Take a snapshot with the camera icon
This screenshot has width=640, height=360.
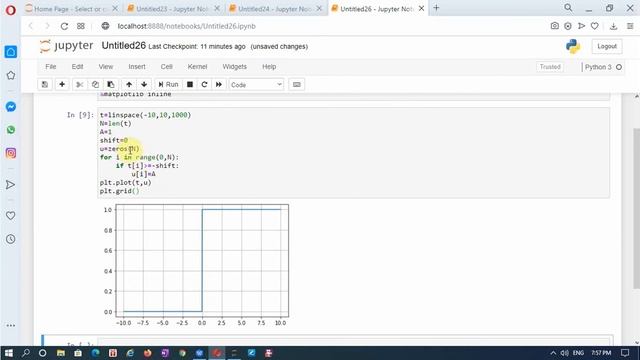pyautogui.click(x=554, y=26)
